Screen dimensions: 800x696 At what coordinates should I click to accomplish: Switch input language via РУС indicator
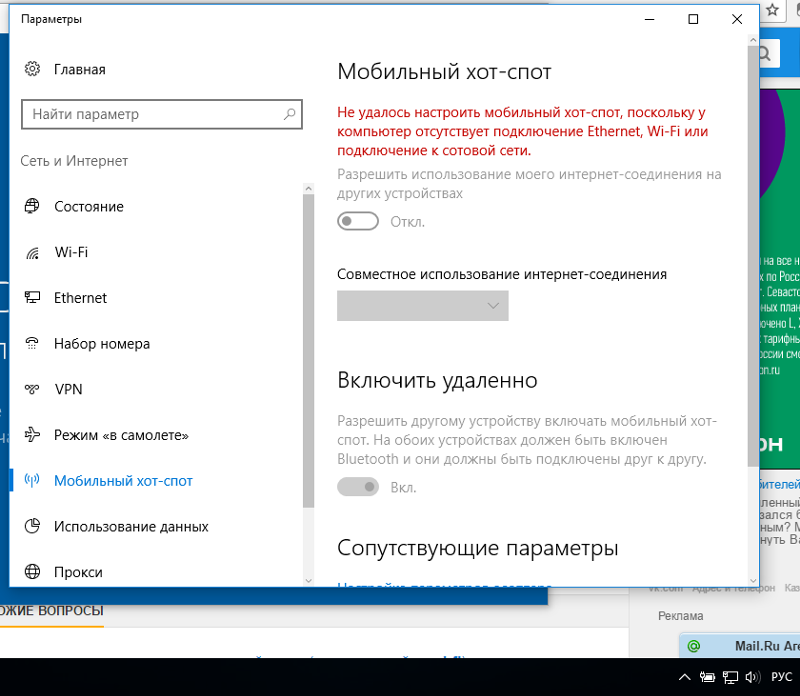pos(781,677)
